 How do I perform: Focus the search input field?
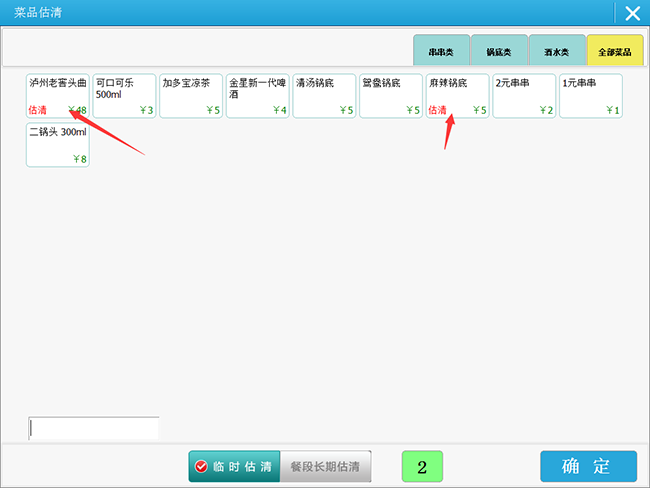(94, 428)
